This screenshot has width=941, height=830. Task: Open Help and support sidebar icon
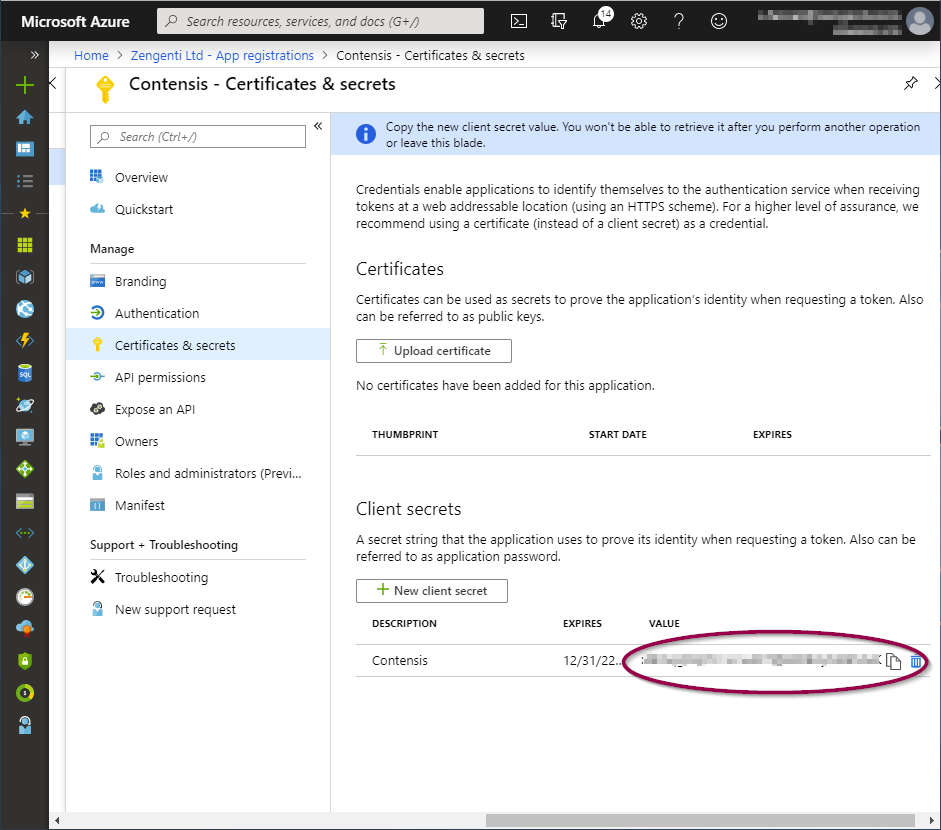pos(25,725)
